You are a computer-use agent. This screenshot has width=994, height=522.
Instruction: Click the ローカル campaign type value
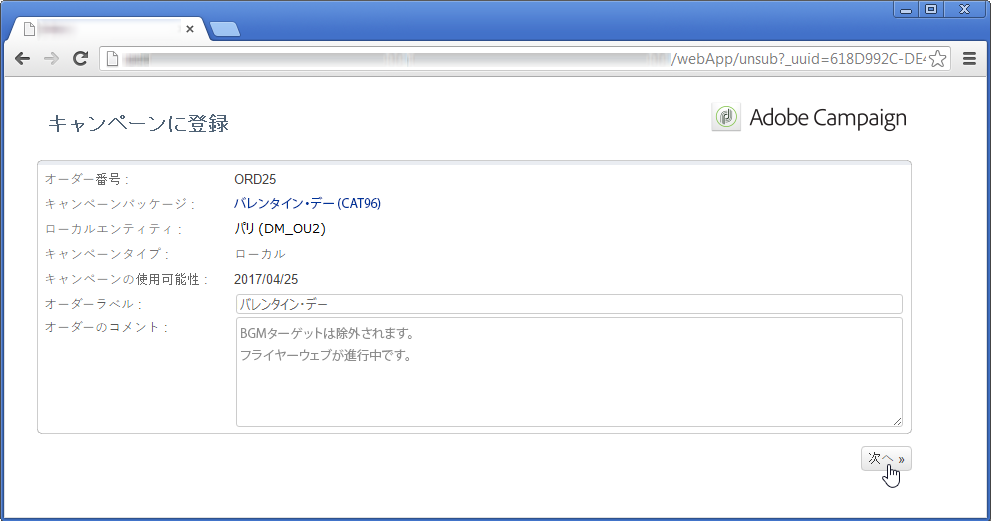(x=260, y=254)
